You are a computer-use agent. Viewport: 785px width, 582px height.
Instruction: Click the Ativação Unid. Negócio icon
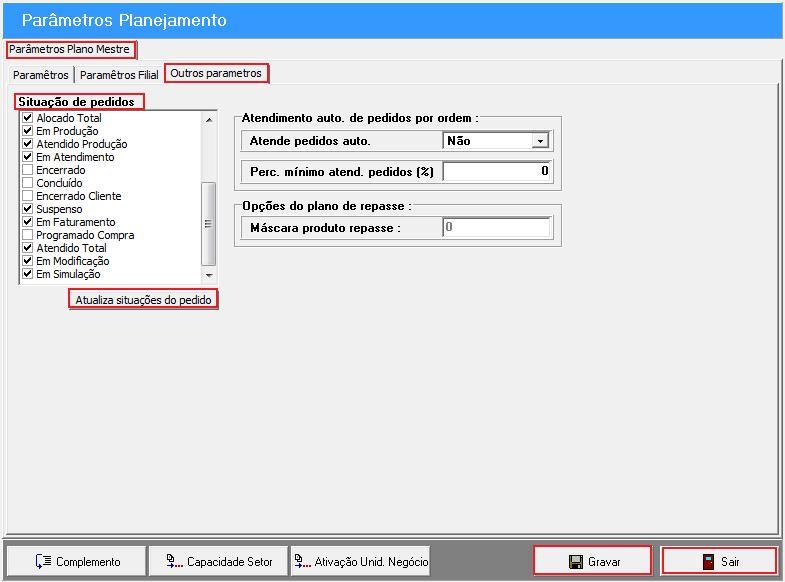pyautogui.click(x=302, y=562)
